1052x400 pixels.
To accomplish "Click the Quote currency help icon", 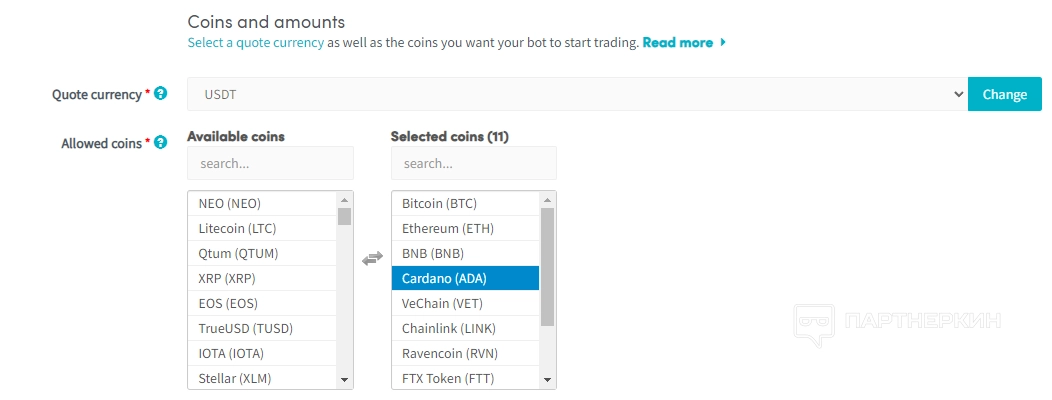I will pos(161,93).
